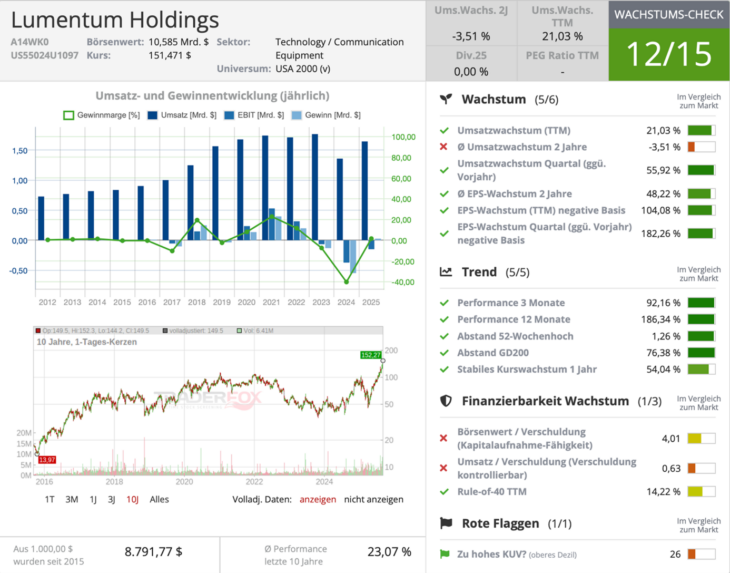Click the Umsatzwachstum (TTM) metric label
730x573 pixels.
[514, 130]
